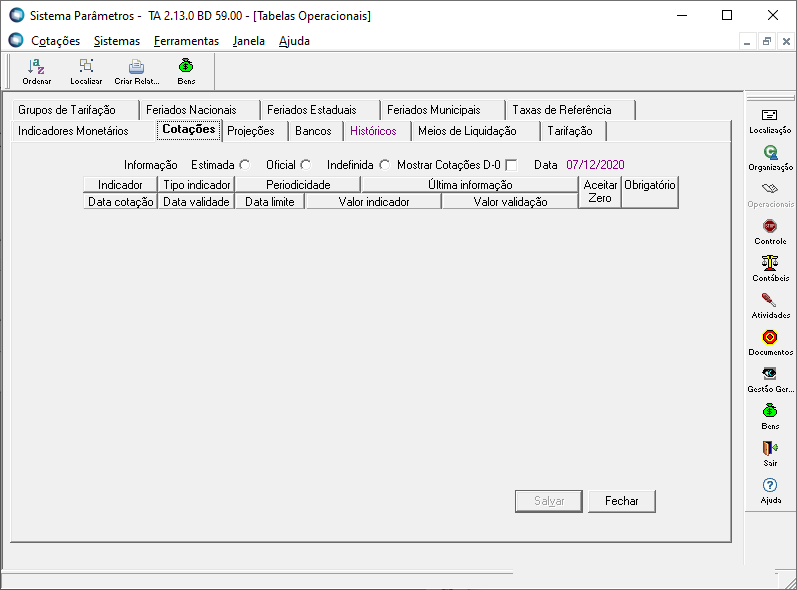The width and height of the screenshot is (797, 590).
Task: Click the application icon in the menu bar
Action: click(16, 40)
